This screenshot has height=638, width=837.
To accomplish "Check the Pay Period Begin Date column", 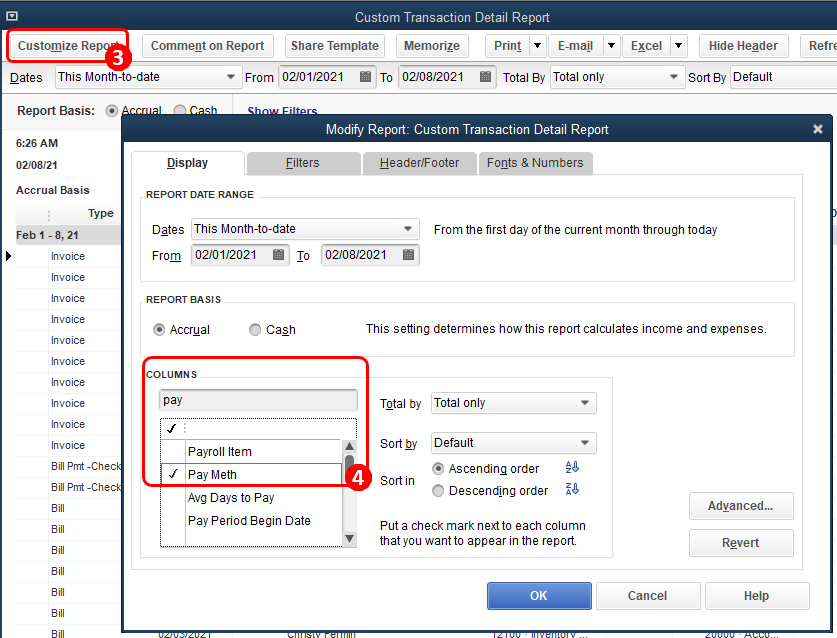I will pyautogui.click(x=173, y=521).
